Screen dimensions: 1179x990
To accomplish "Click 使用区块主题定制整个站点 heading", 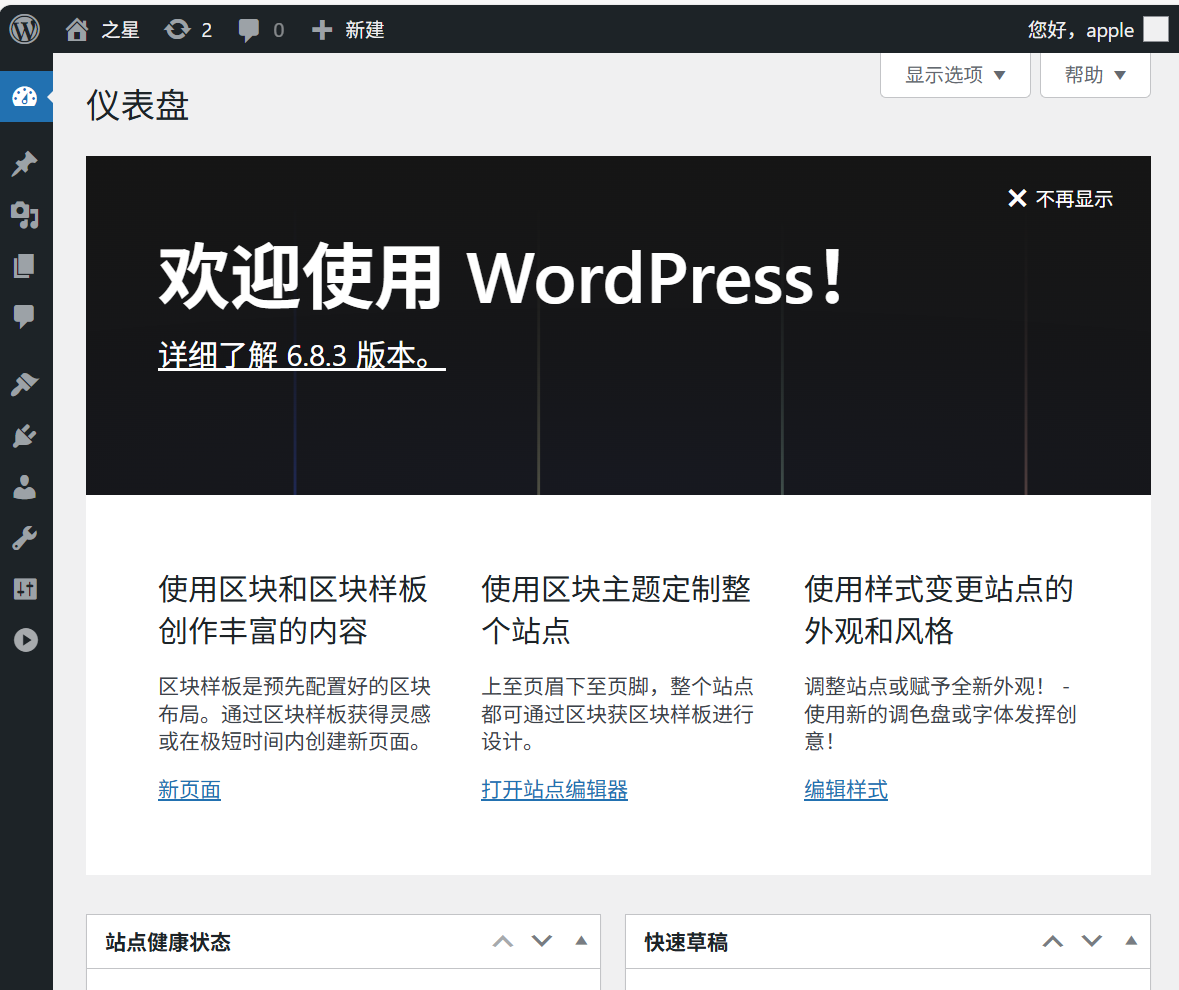I will point(616,610).
